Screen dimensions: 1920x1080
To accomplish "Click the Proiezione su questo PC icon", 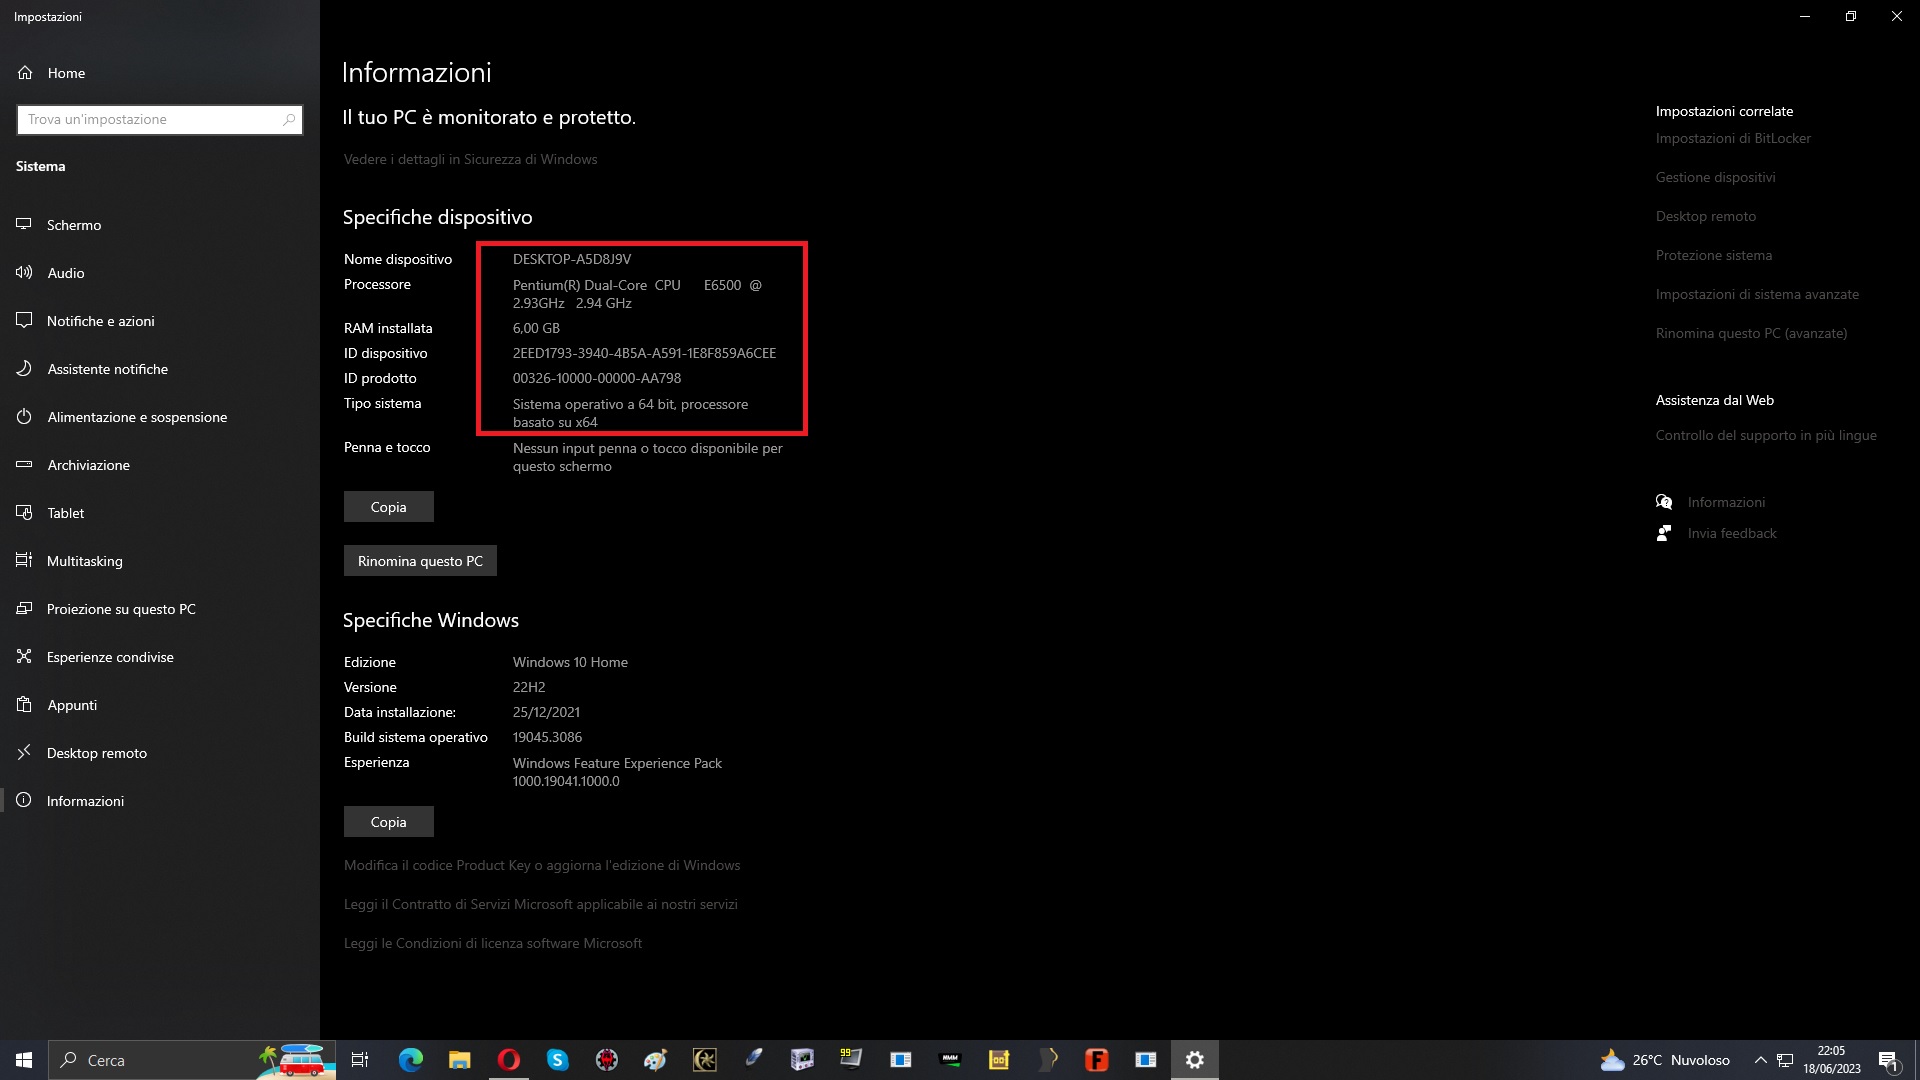I will pyautogui.click(x=24, y=609).
